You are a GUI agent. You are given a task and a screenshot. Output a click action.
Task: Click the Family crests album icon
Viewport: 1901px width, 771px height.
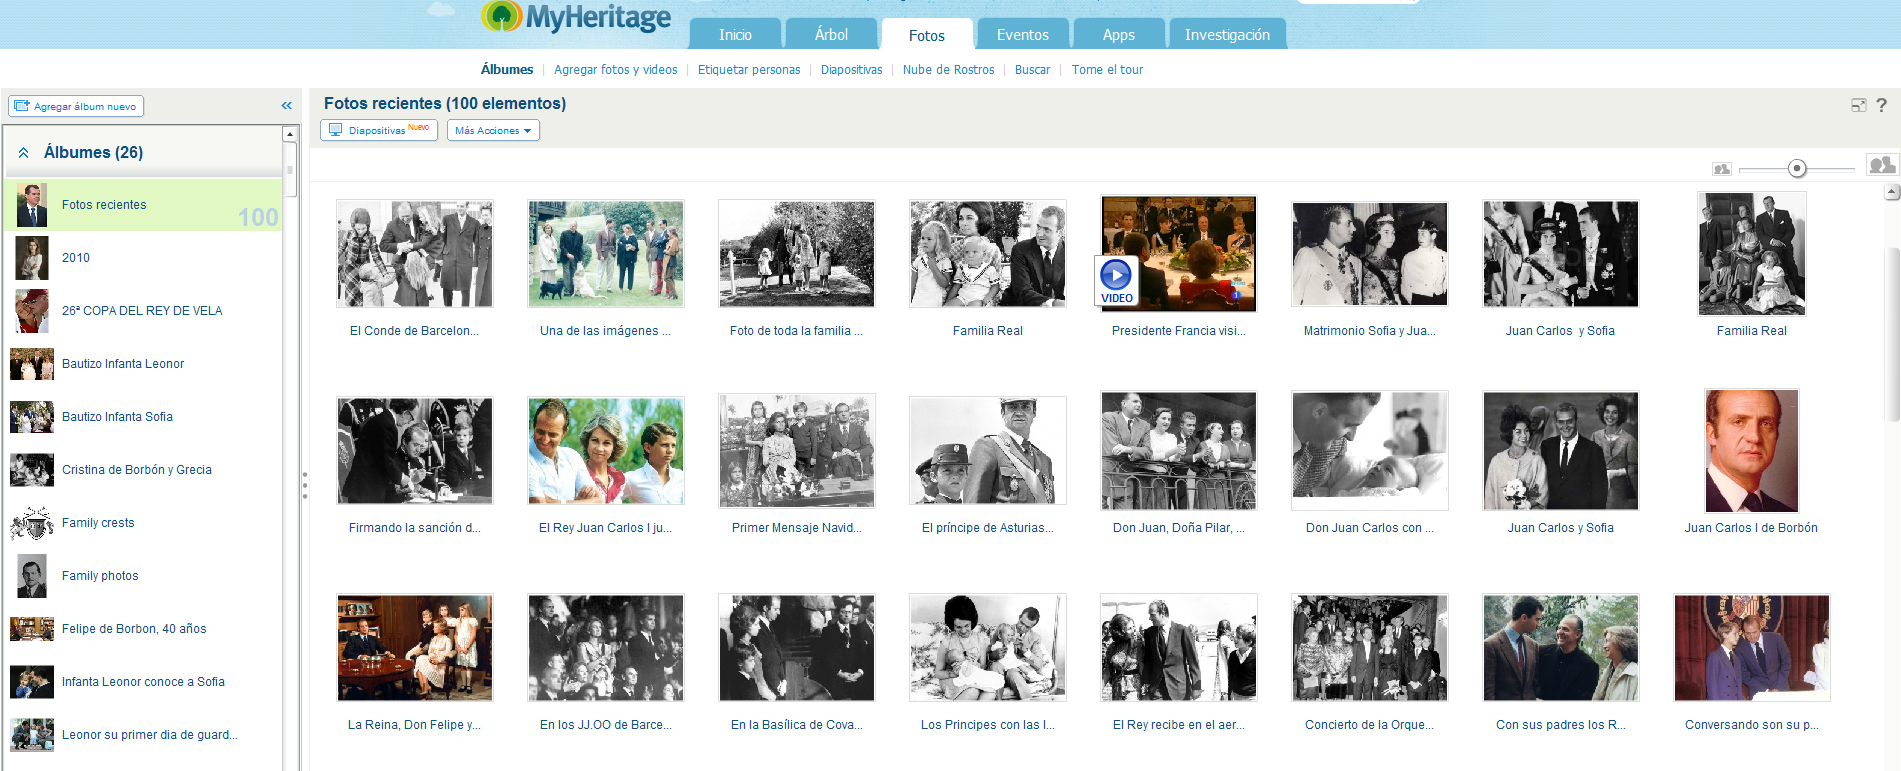[x=32, y=523]
